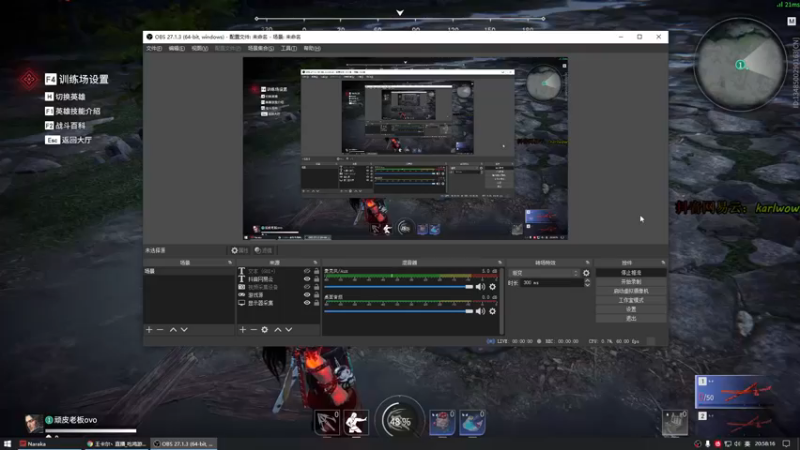Move scene up arrow in Scenes panel
This screenshot has height=450, width=800.
point(173,330)
